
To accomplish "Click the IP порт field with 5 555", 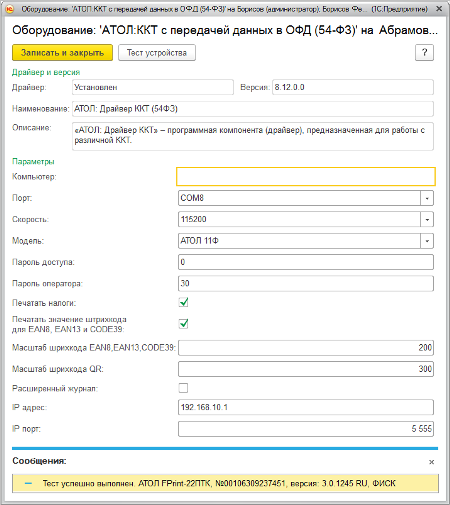I will (x=306, y=429).
